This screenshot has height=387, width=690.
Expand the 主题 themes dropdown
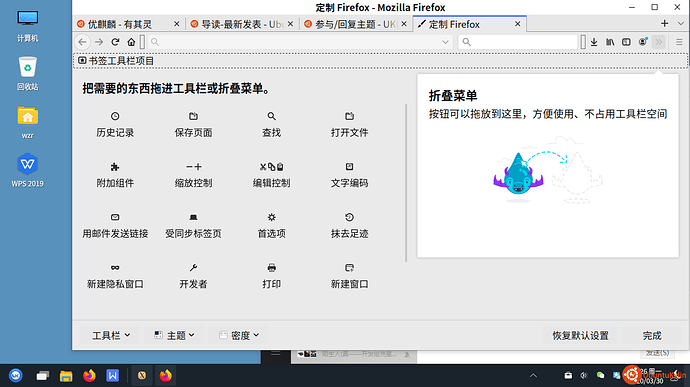click(x=174, y=335)
